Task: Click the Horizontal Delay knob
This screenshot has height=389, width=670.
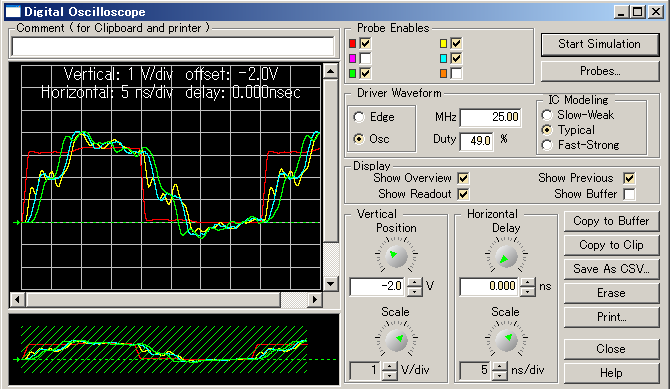Action: (x=506, y=256)
